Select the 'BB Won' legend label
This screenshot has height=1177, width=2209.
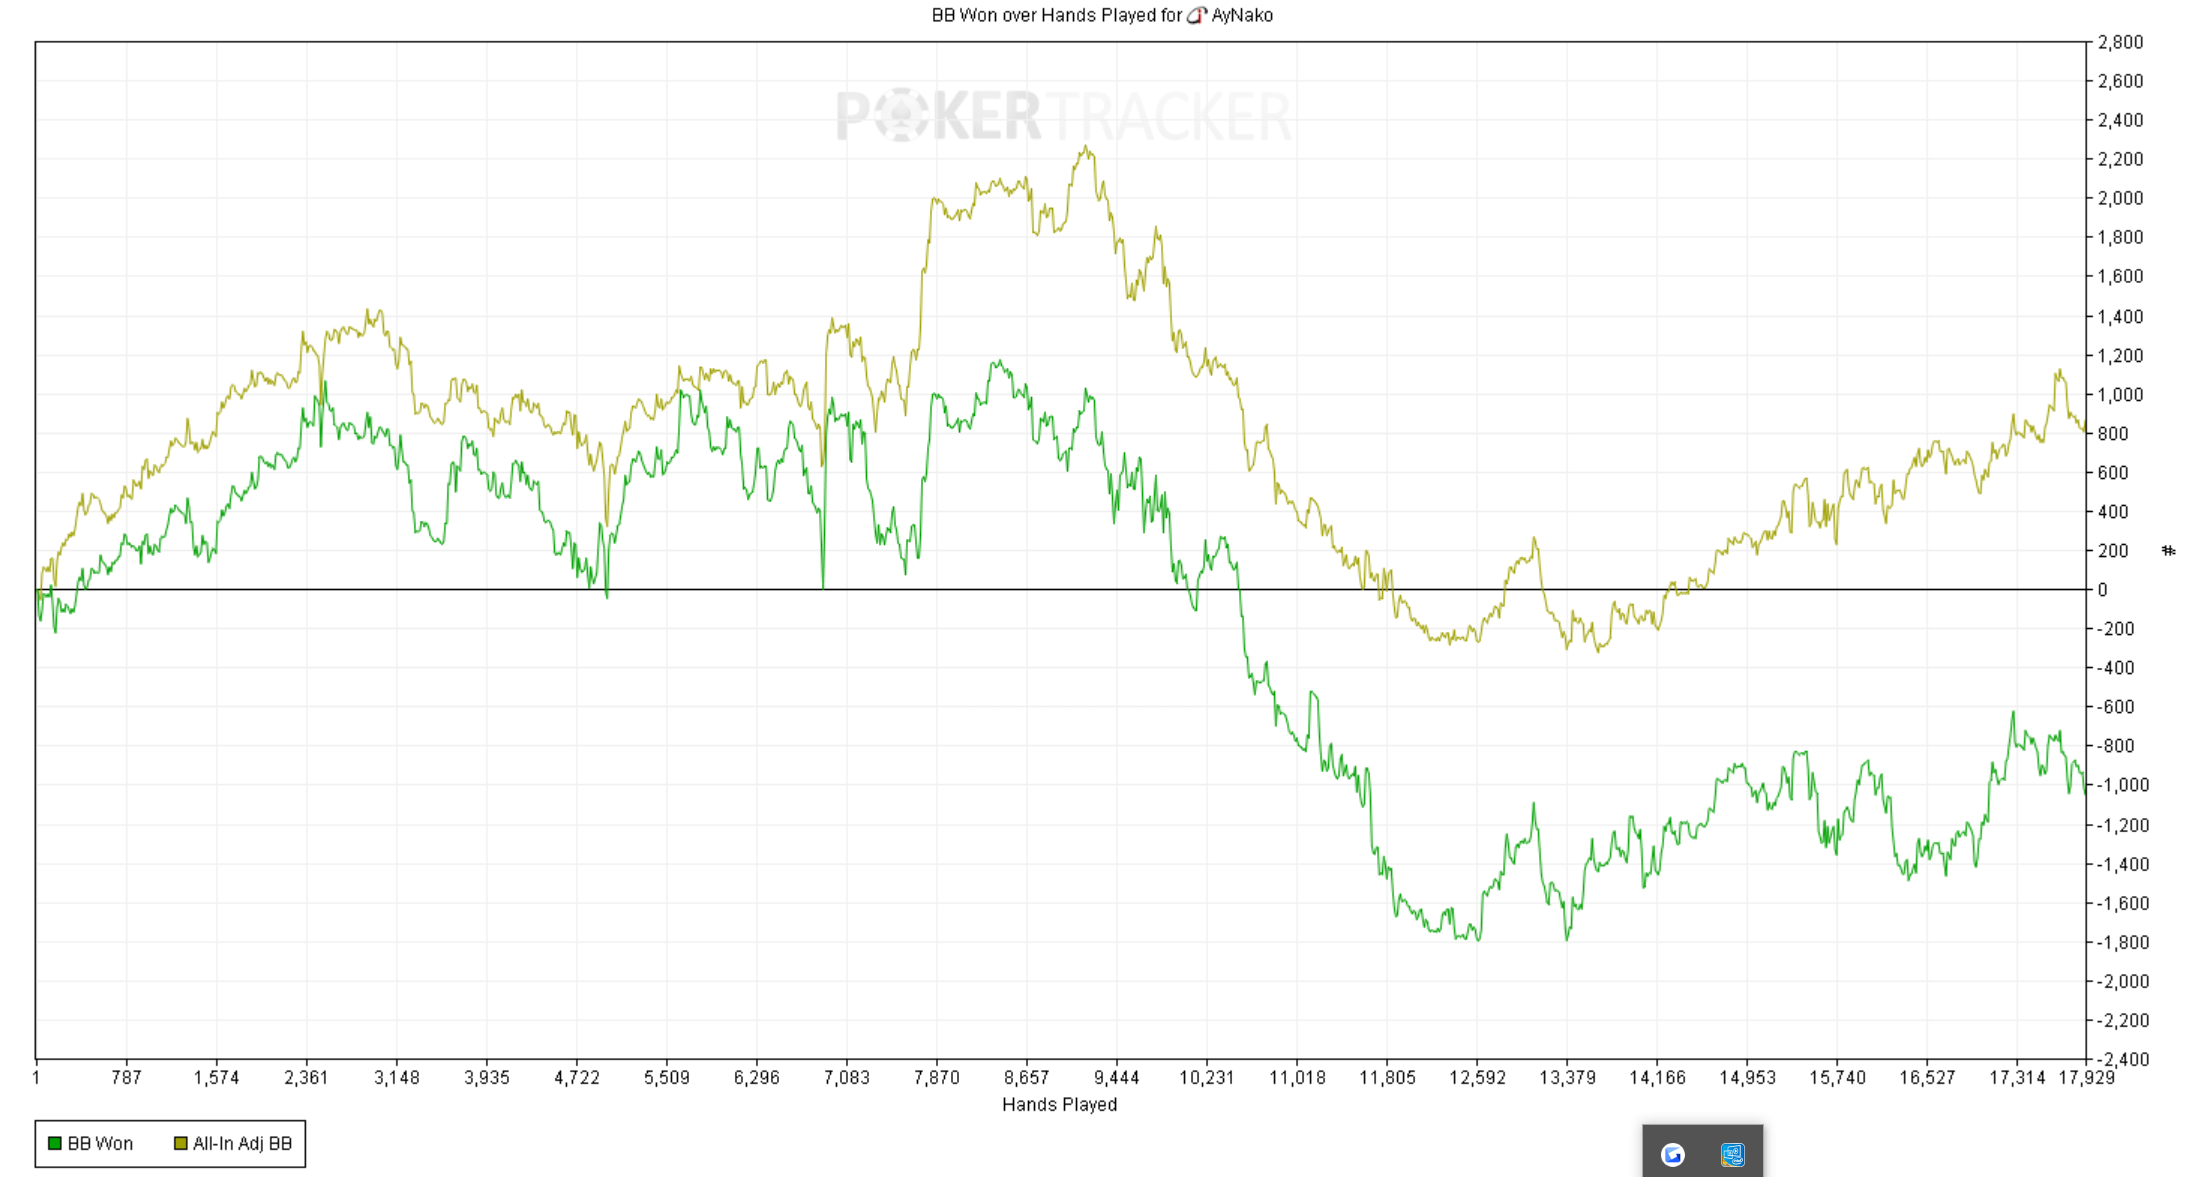[100, 1143]
